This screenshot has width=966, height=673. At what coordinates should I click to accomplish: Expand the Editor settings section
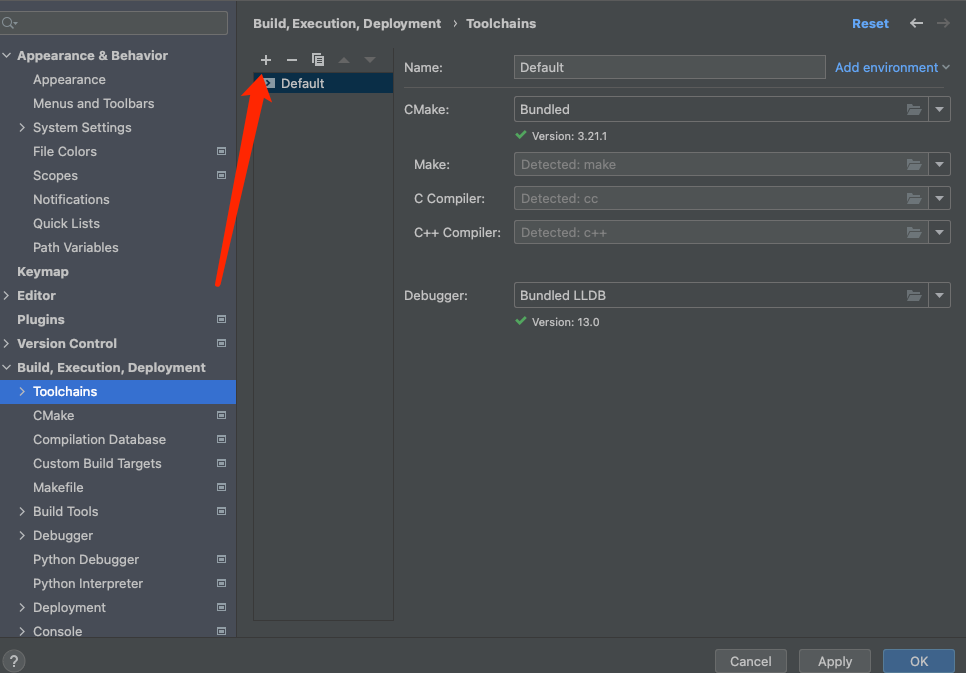pos(7,296)
